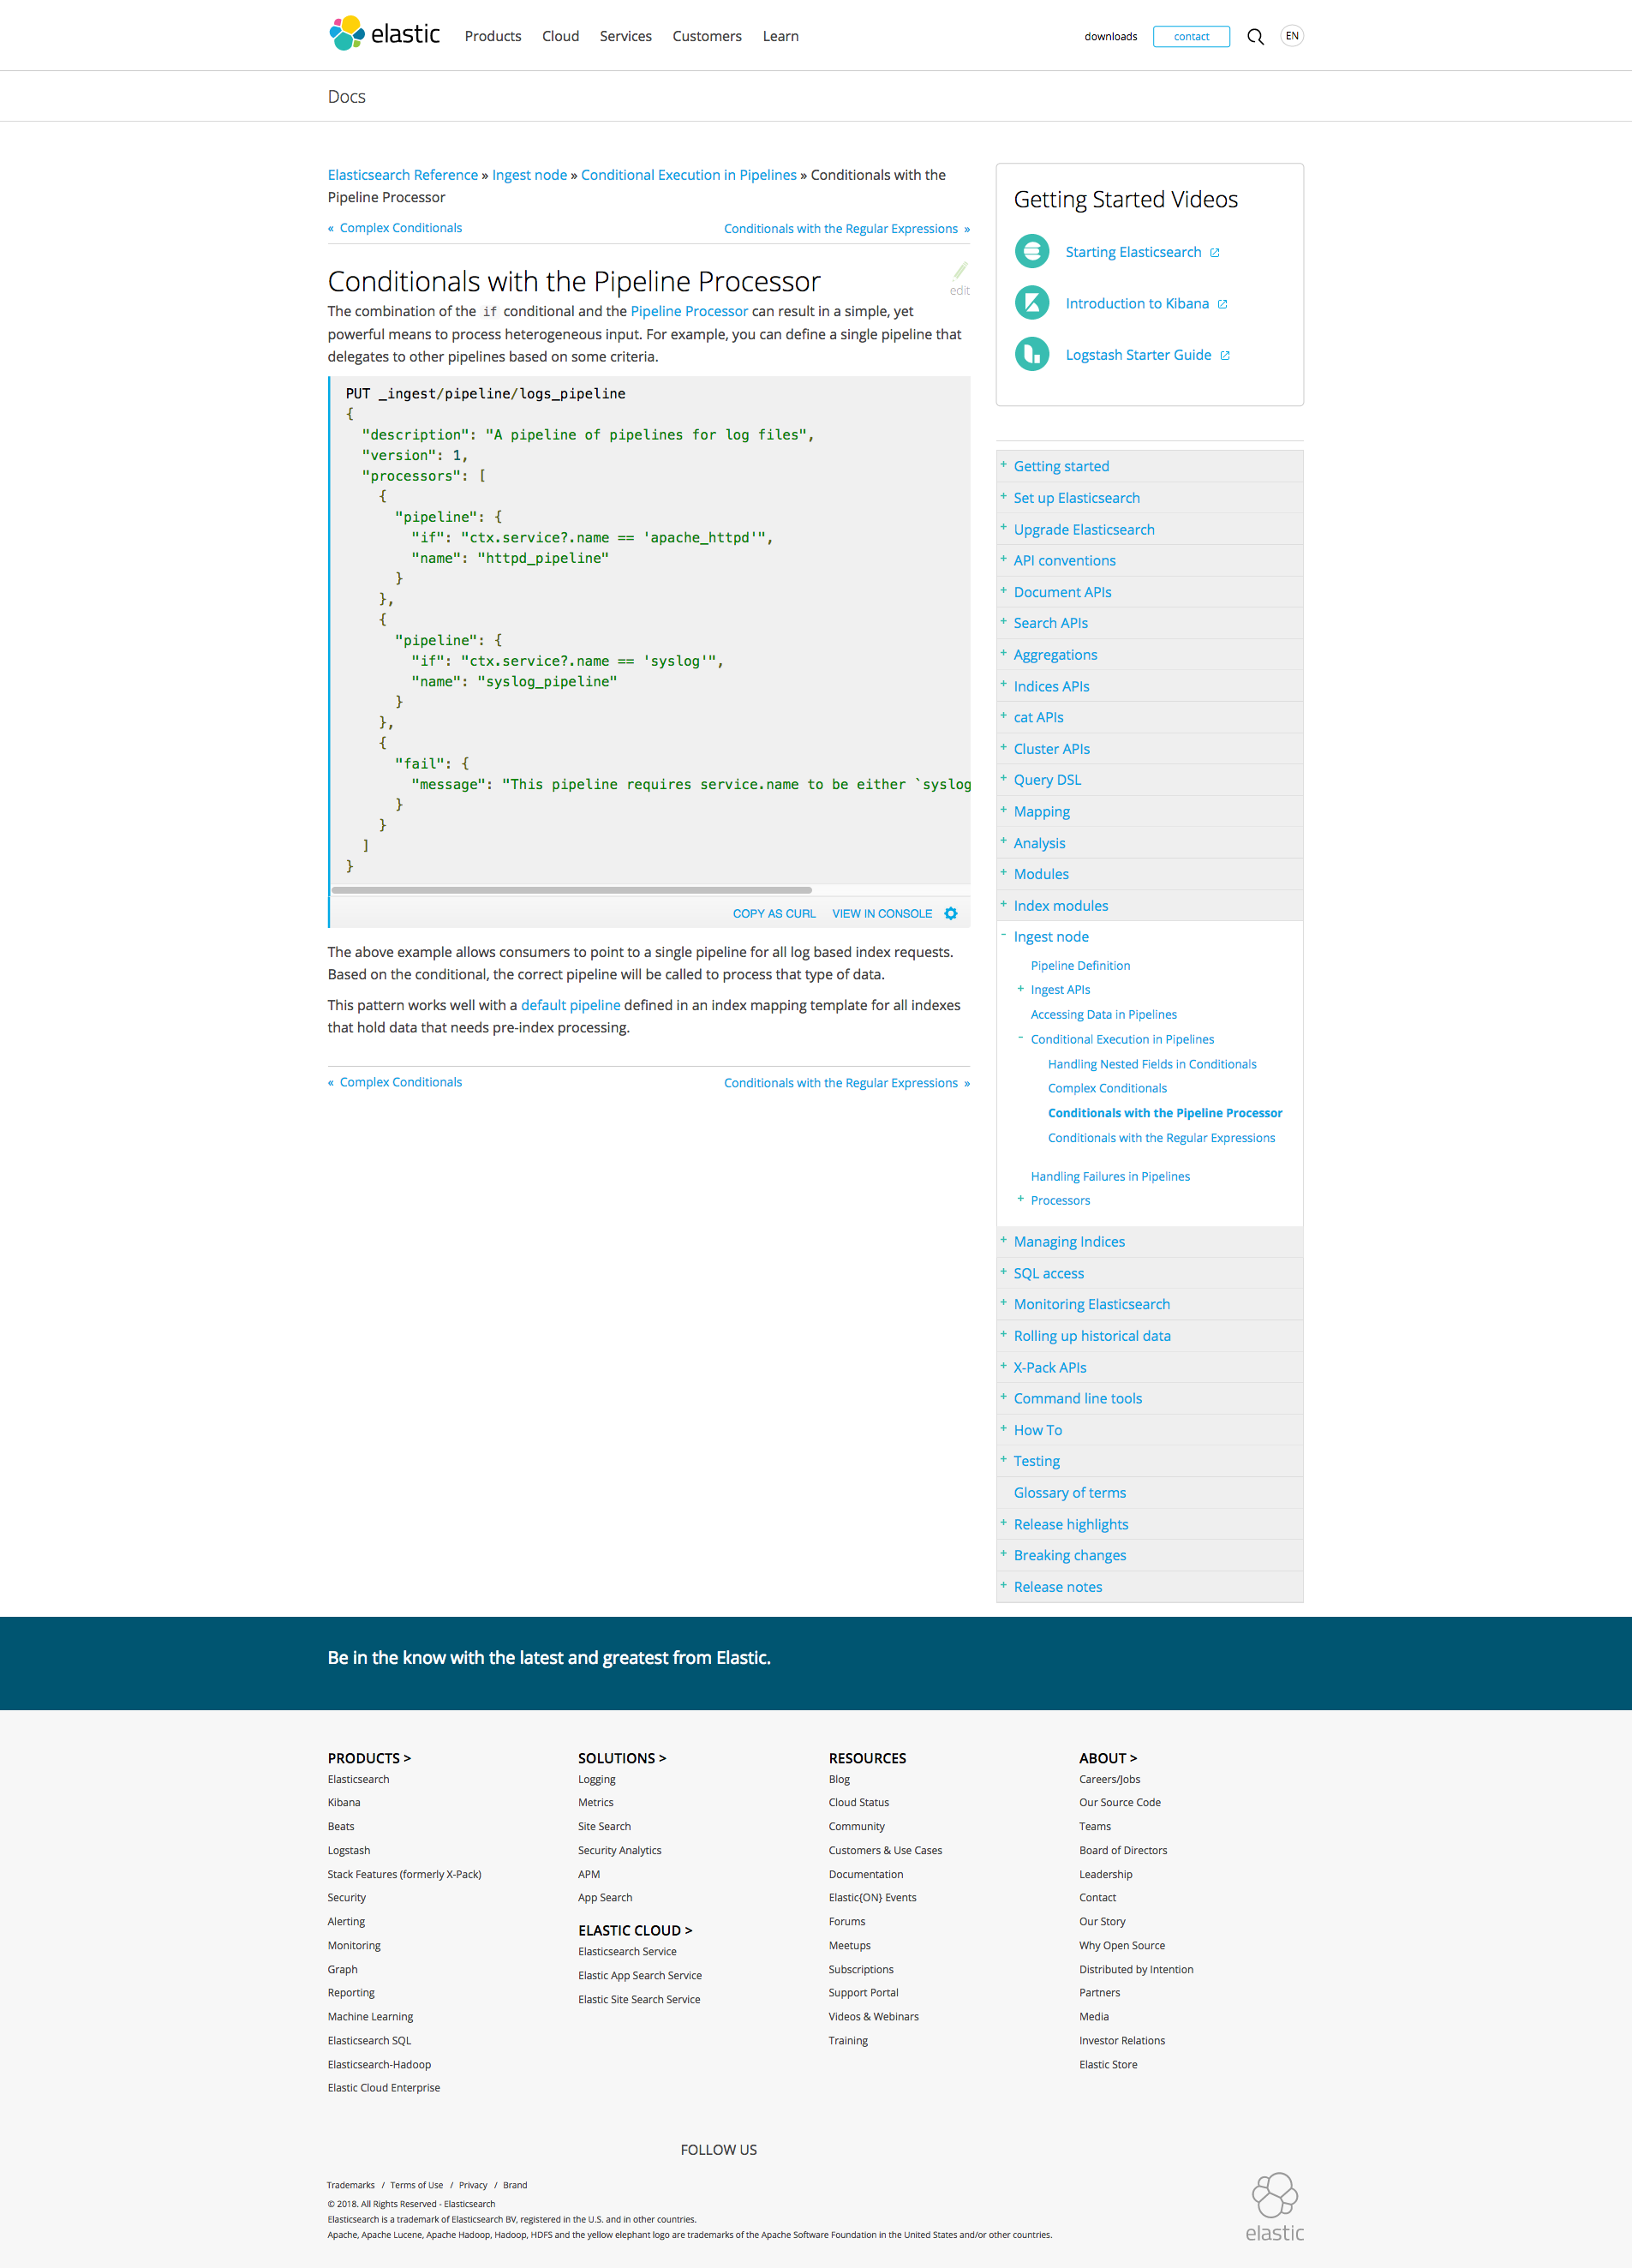This screenshot has width=1632, height=2268.
Task: Click the code block horizontal scrollbar
Action: pos(571,890)
